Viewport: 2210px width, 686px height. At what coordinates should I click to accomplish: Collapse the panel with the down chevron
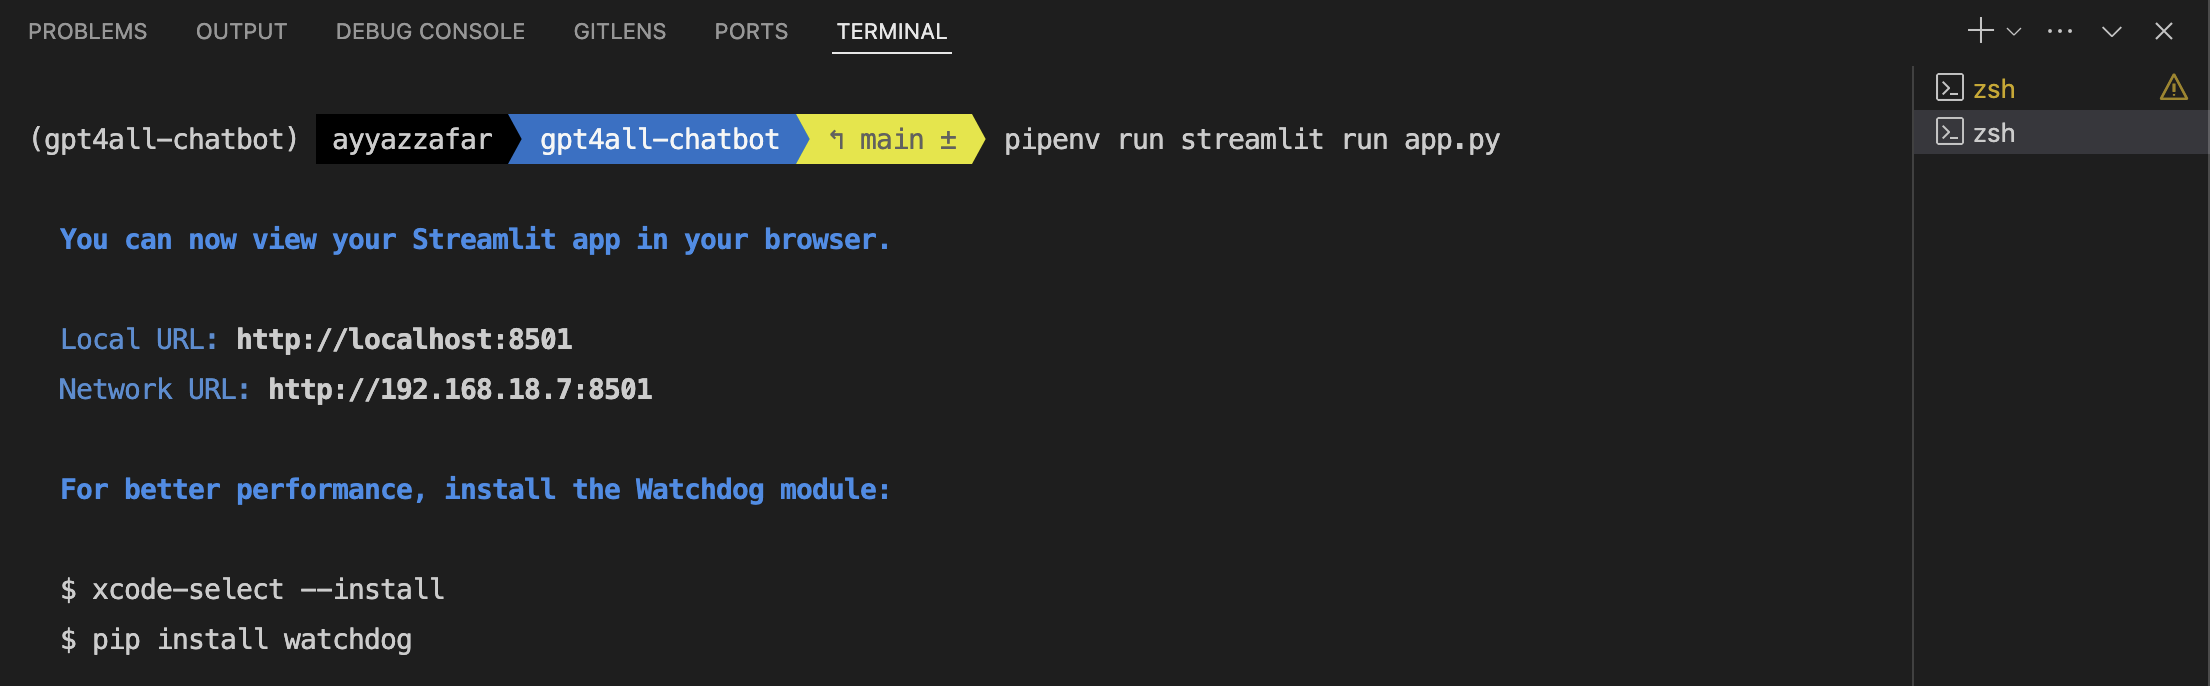point(2112,32)
